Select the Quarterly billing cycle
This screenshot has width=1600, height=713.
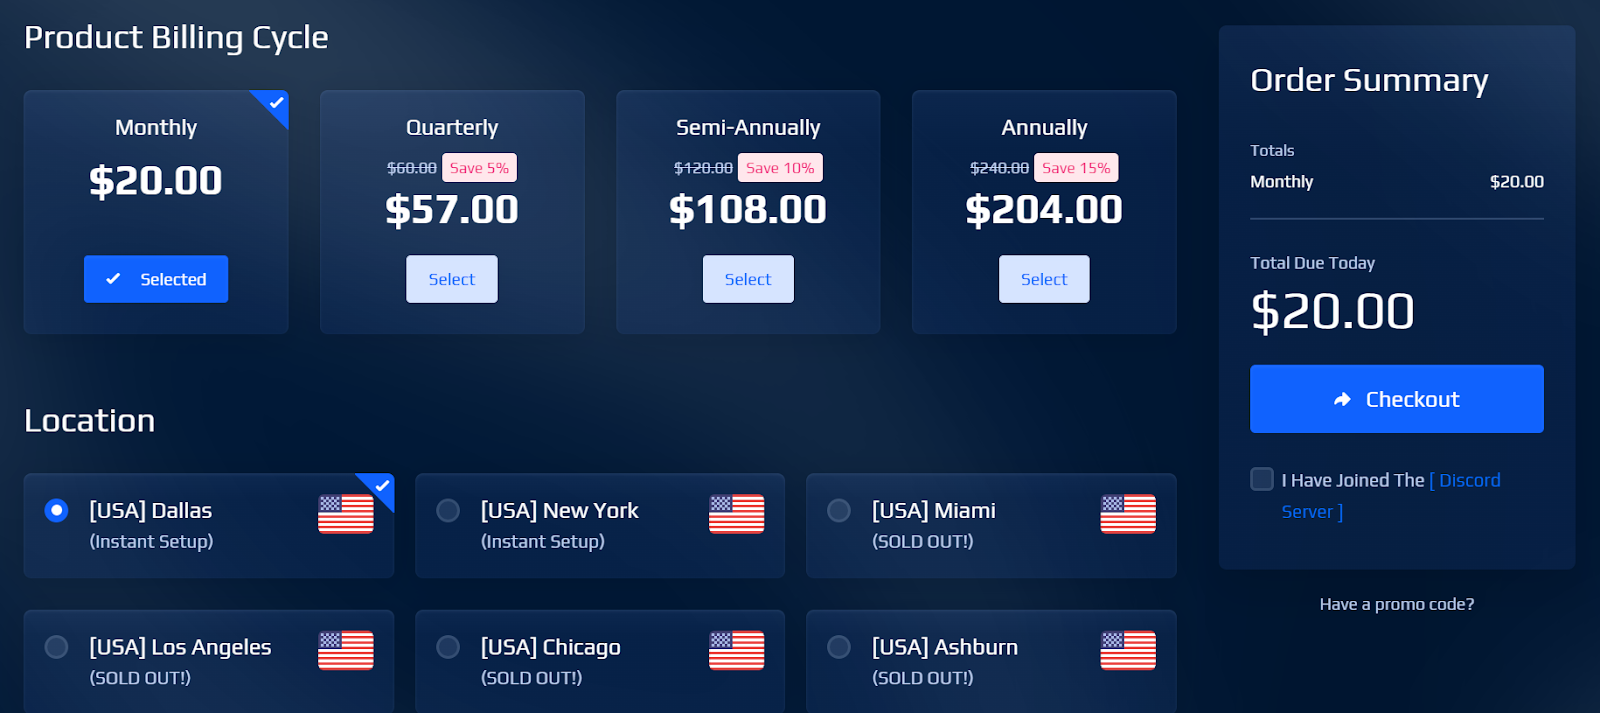452,279
